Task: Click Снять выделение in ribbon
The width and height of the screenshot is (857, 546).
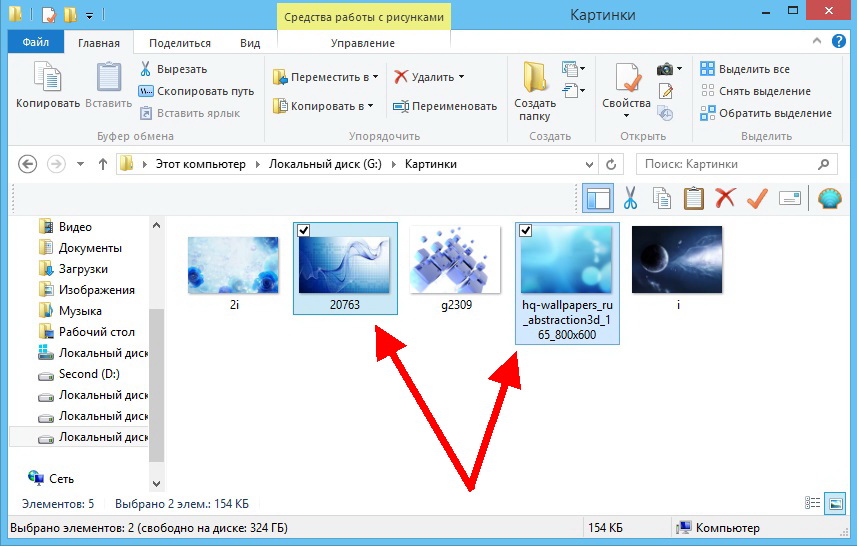Action: [x=755, y=91]
